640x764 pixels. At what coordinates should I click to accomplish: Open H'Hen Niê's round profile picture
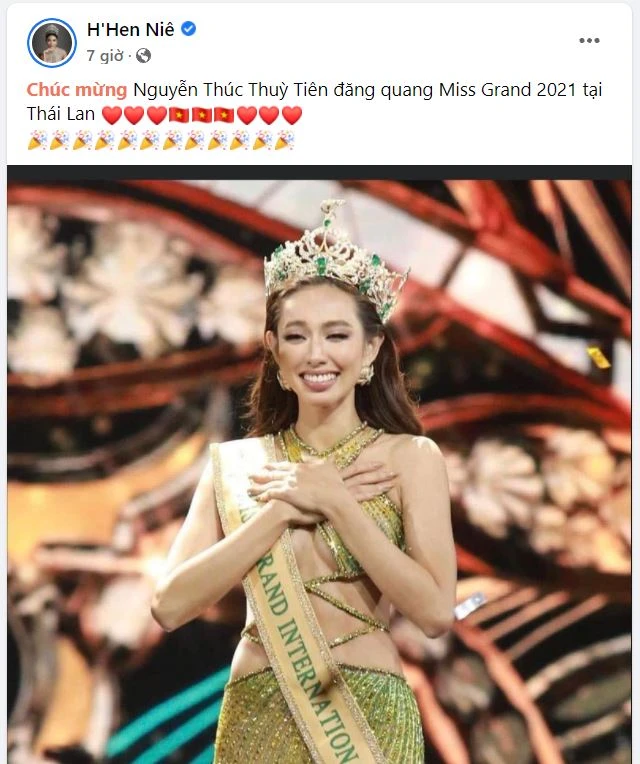[x=52, y=42]
